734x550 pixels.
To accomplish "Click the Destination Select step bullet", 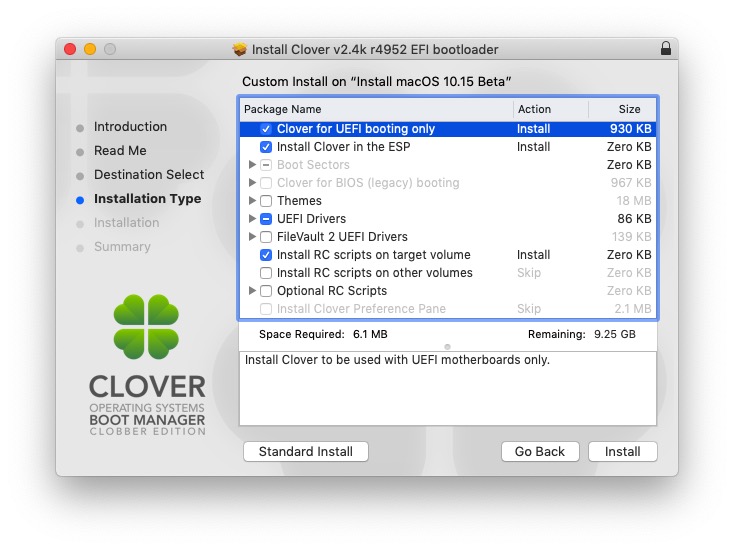I will tap(80, 175).
